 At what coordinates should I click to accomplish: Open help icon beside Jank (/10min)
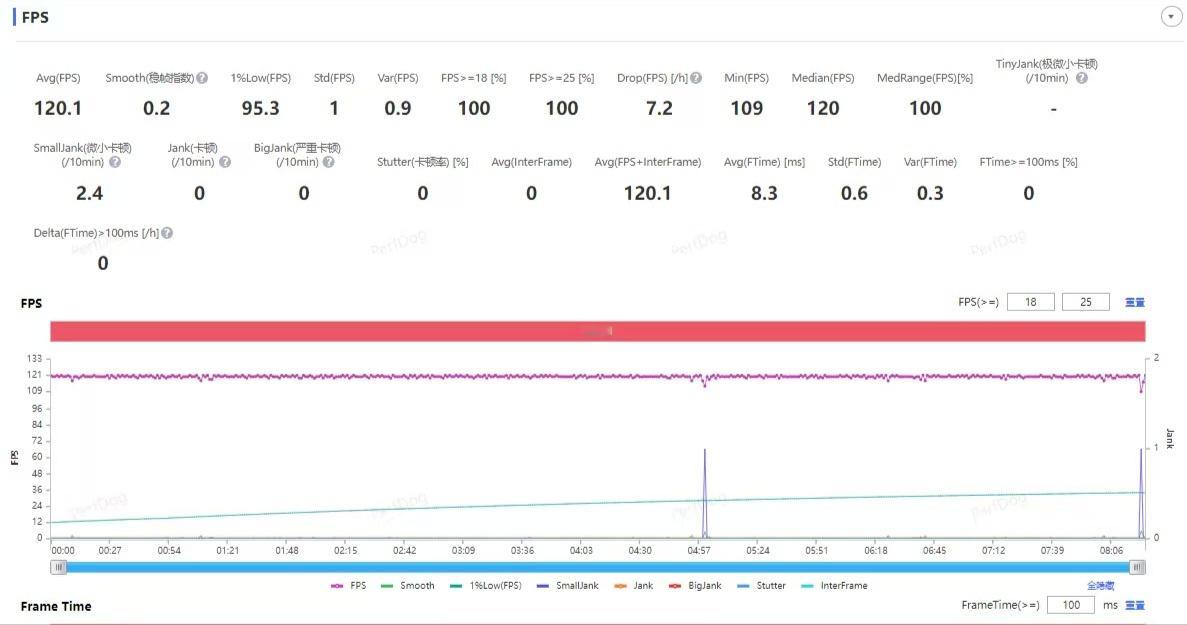225,162
